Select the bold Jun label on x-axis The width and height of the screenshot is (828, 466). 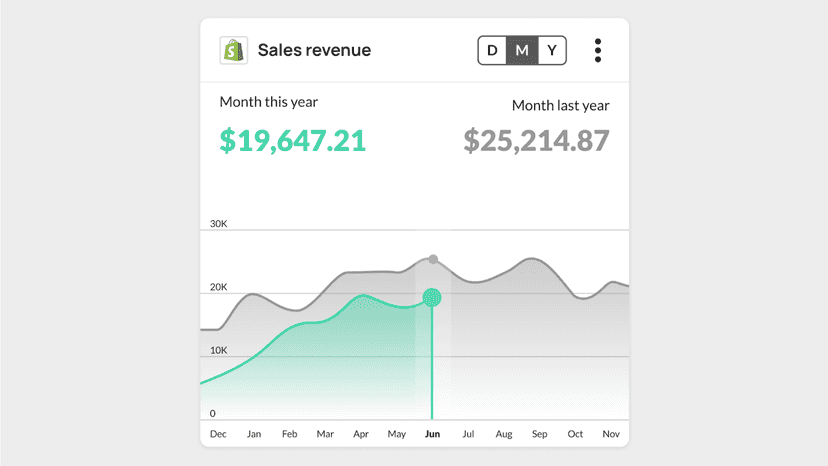pyautogui.click(x=432, y=434)
